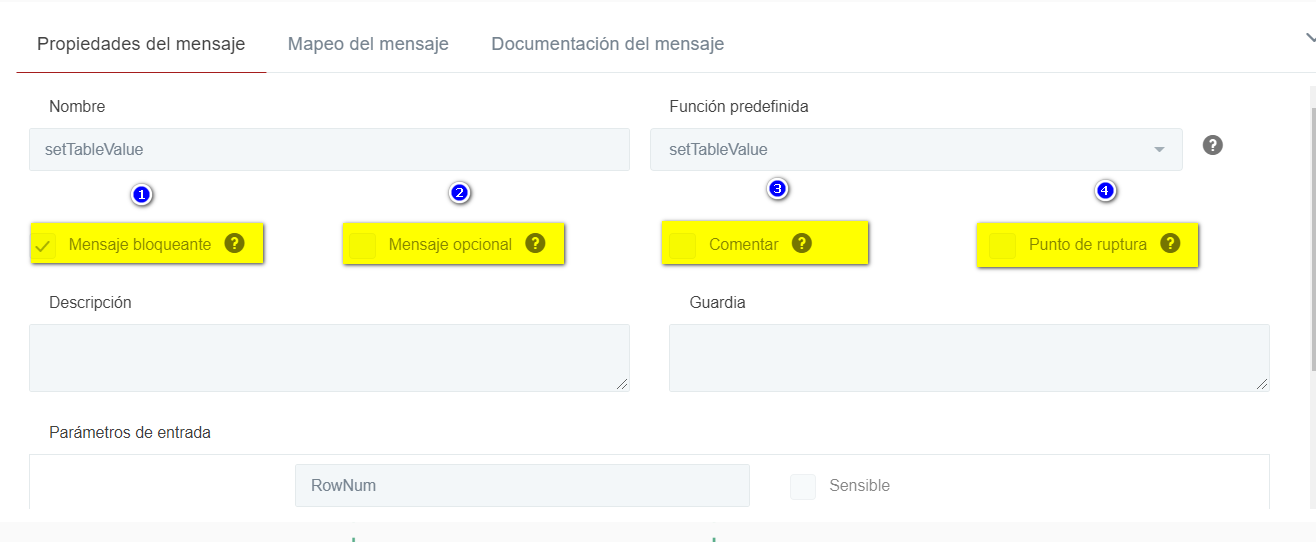Image resolution: width=1316 pixels, height=542 pixels.
Task: Open Documentación del mensaje tab
Action: 607,44
